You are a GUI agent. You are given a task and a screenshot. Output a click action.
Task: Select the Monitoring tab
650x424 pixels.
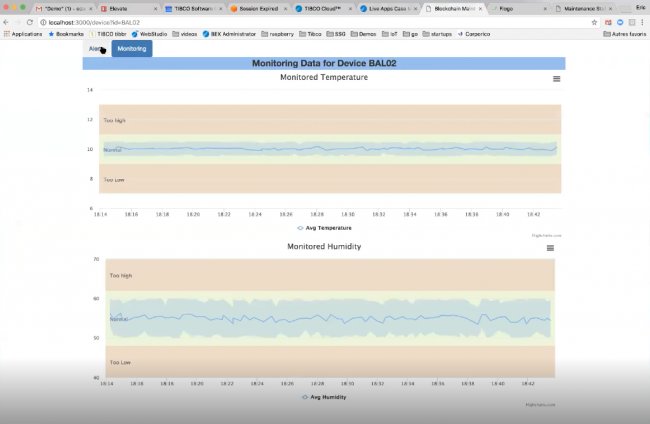131,48
